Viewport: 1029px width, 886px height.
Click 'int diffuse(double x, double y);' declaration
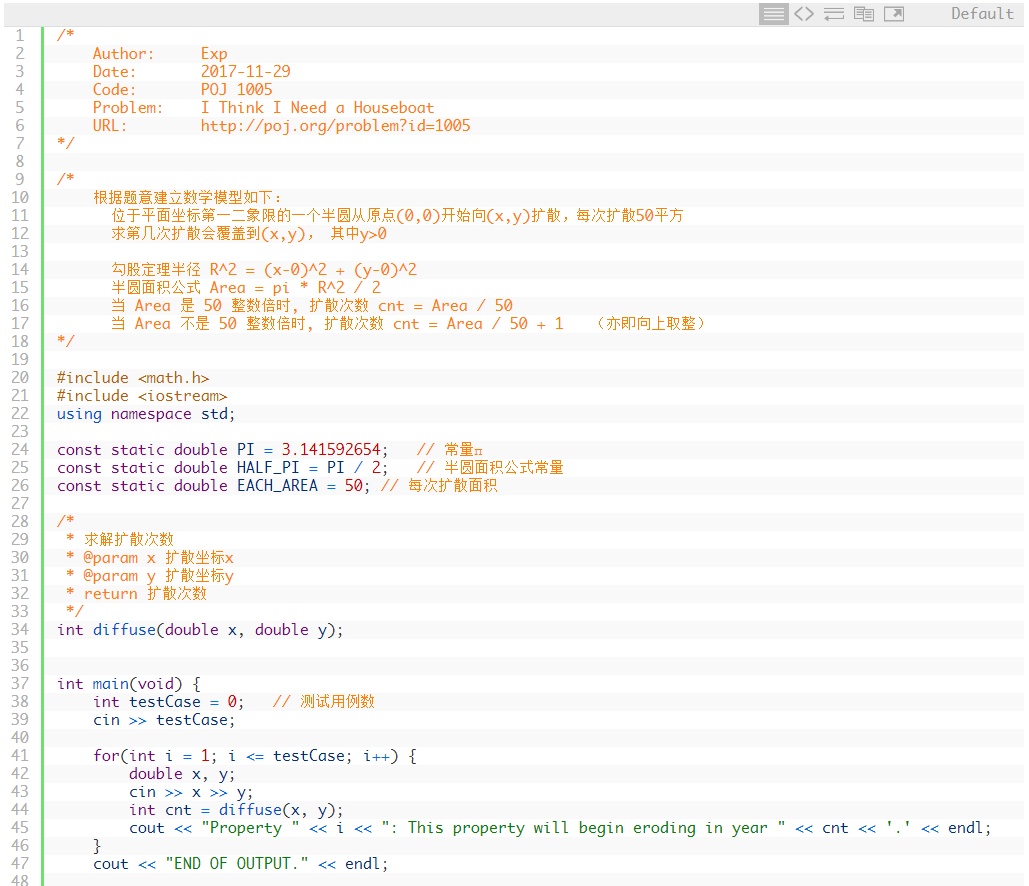200,630
